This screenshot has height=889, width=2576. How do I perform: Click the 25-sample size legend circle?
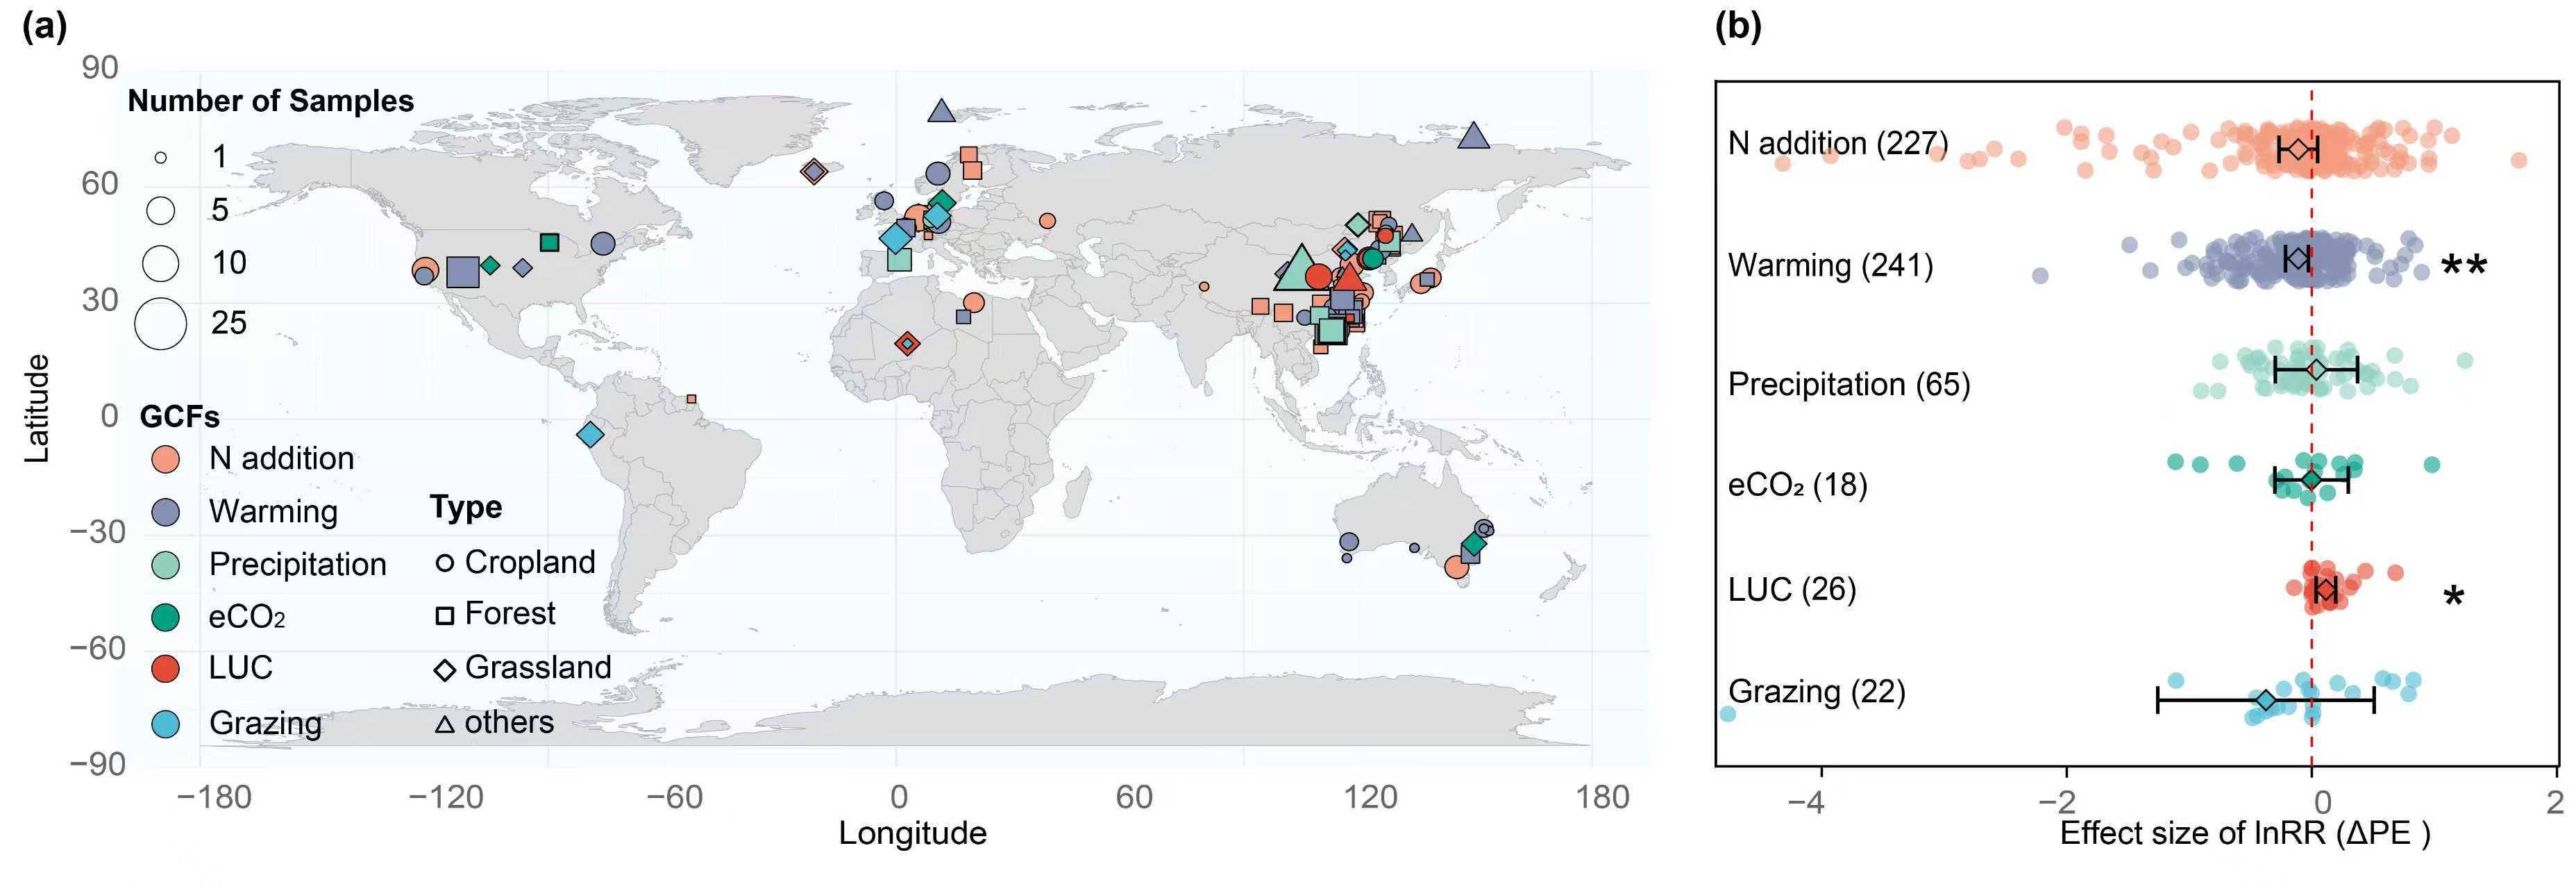click(161, 323)
